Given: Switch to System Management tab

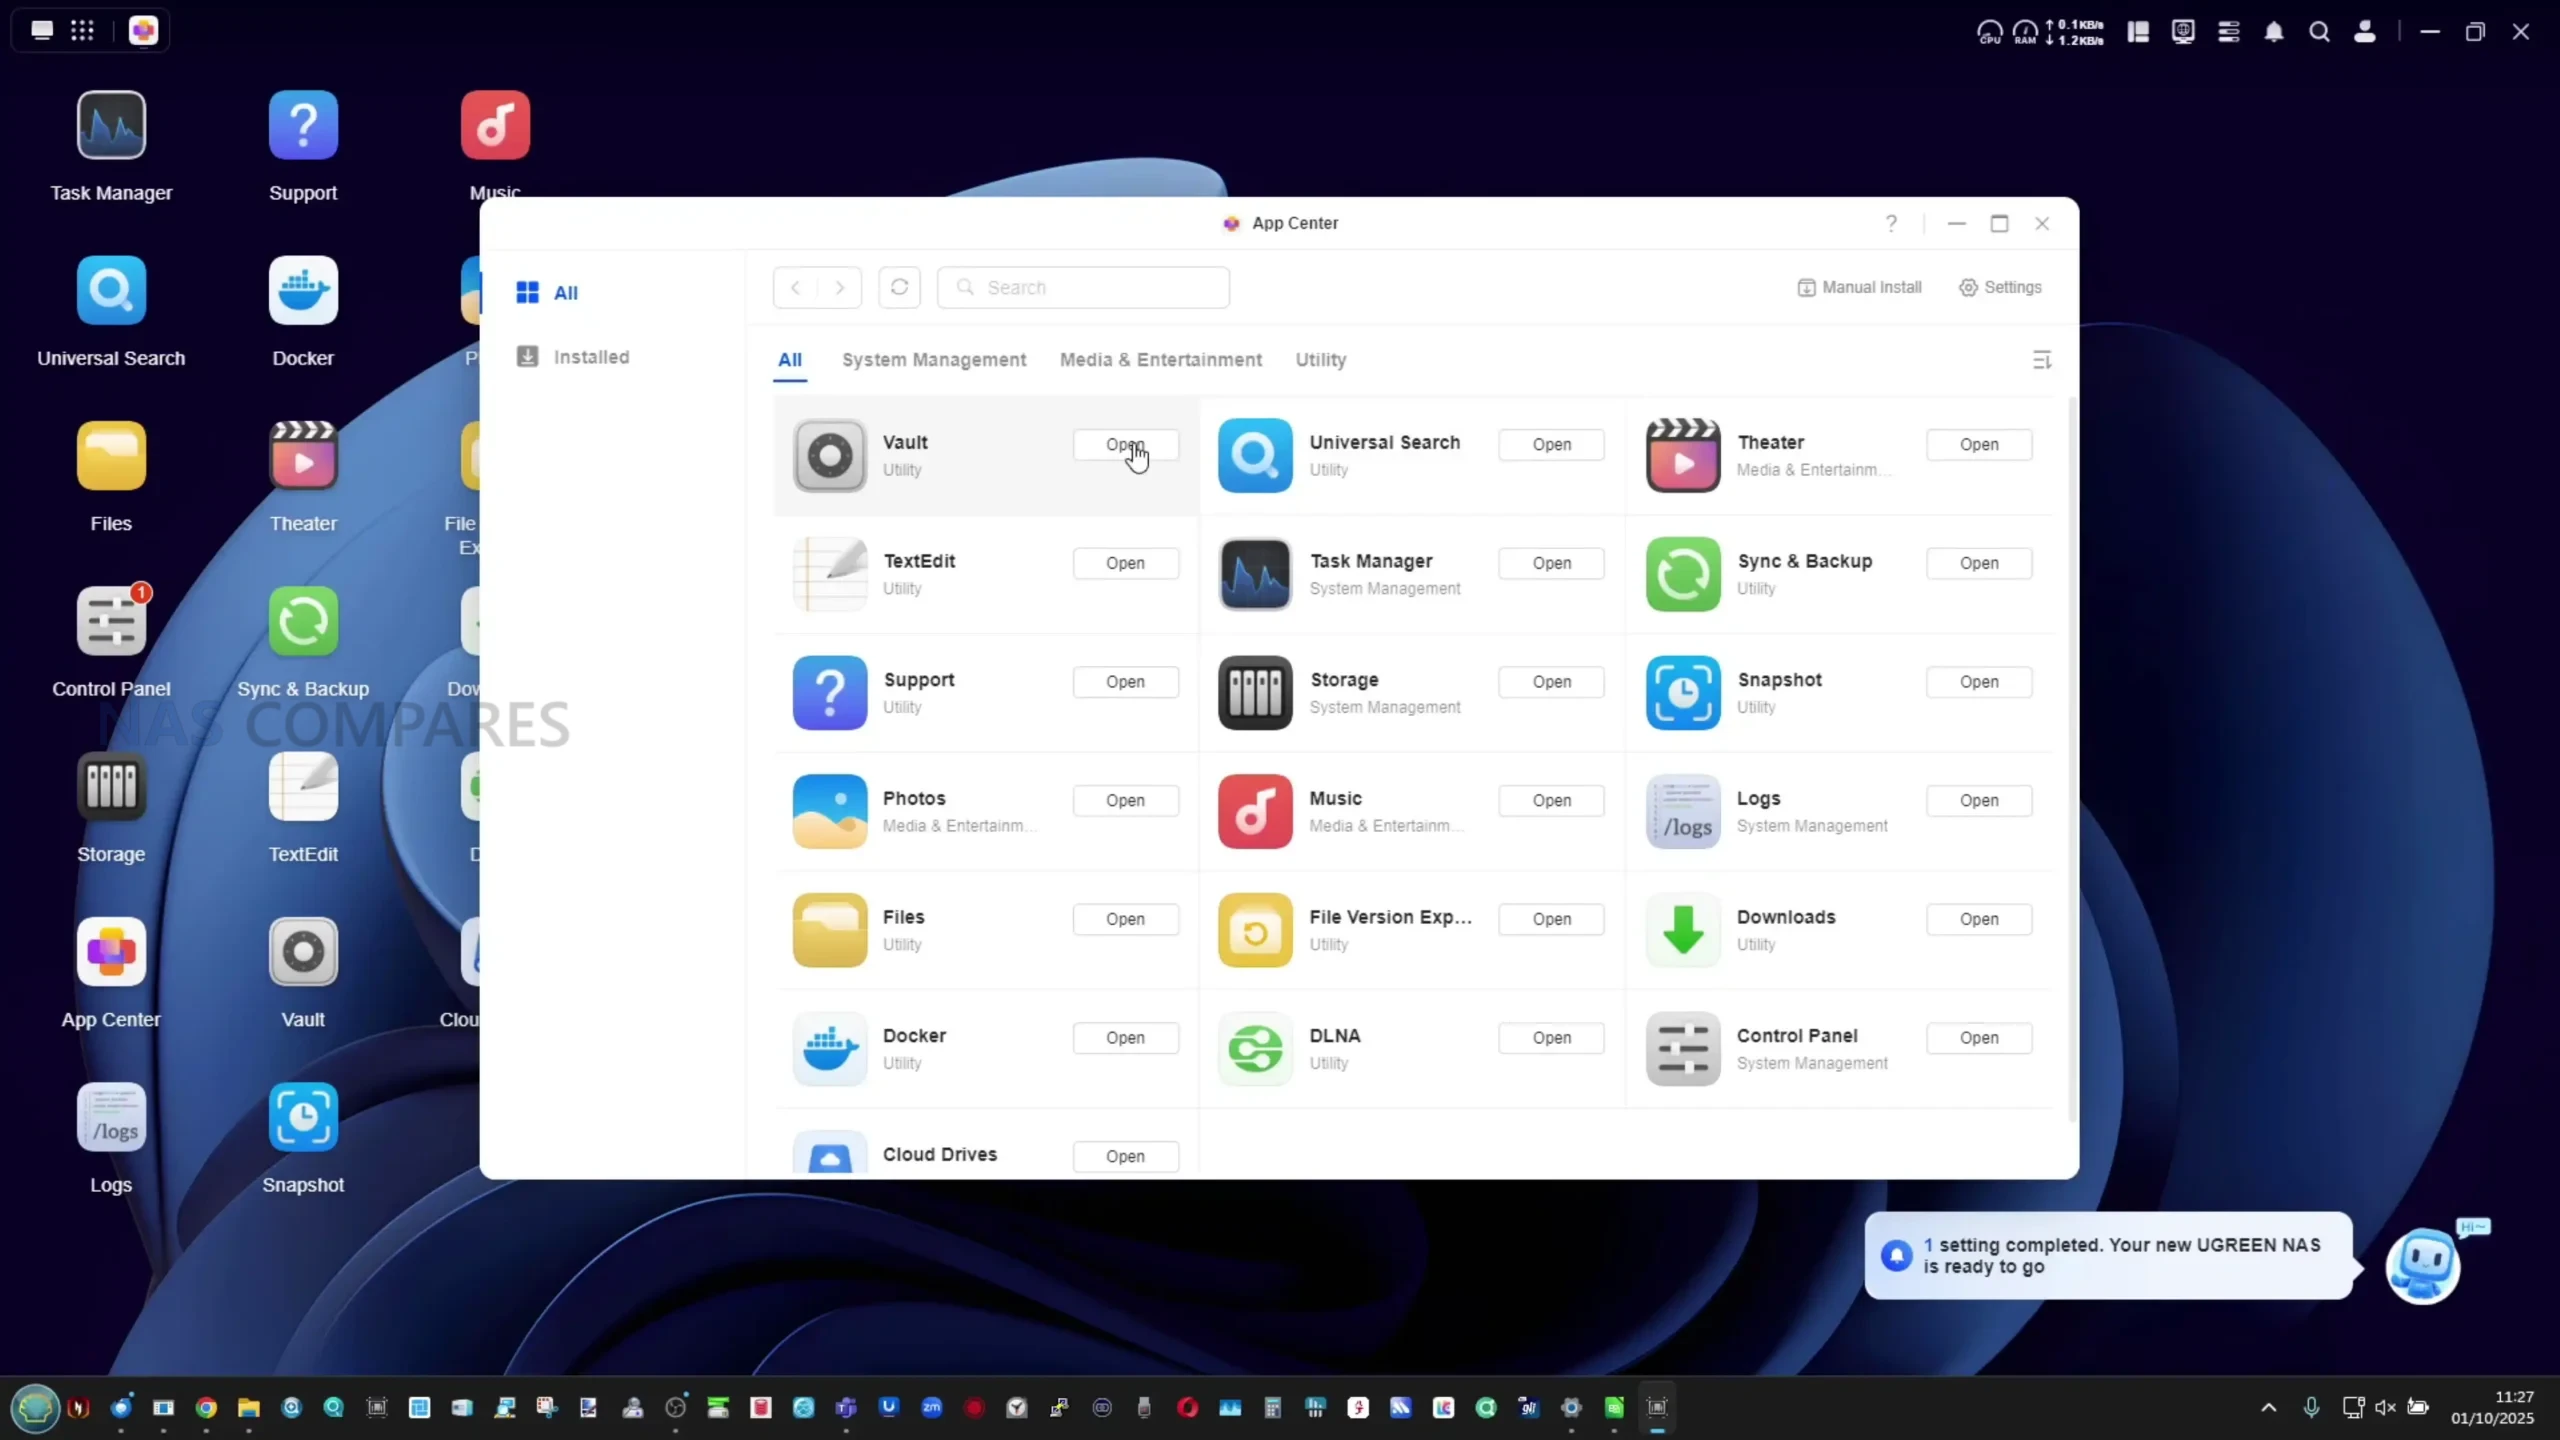Looking at the screenshot, I should click(x=933, y=360).
